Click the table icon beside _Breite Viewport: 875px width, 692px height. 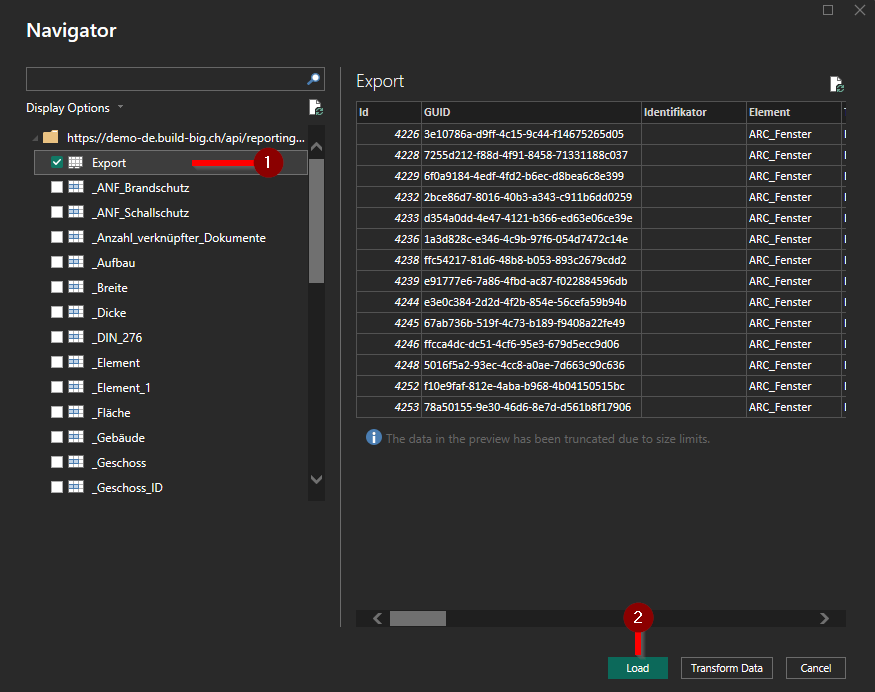[x=76, y=287]
